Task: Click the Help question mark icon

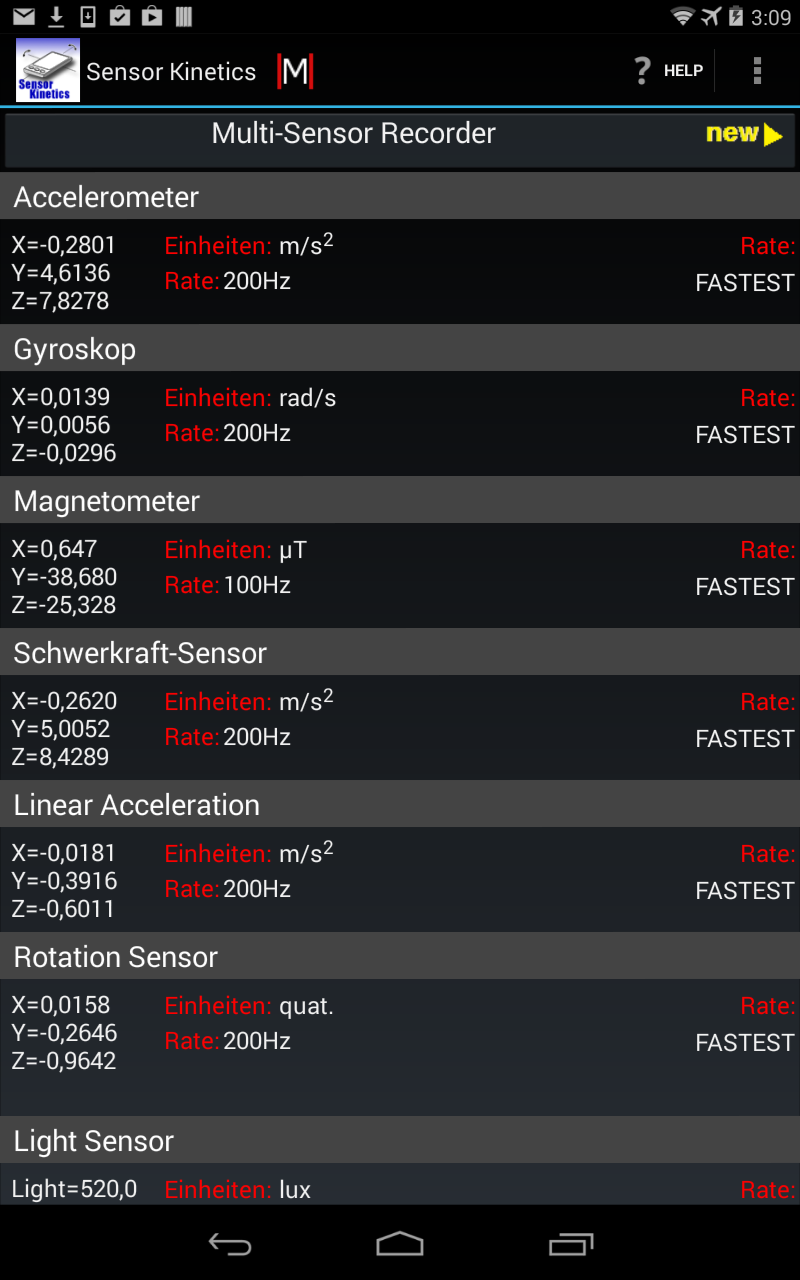Action: 642,71
